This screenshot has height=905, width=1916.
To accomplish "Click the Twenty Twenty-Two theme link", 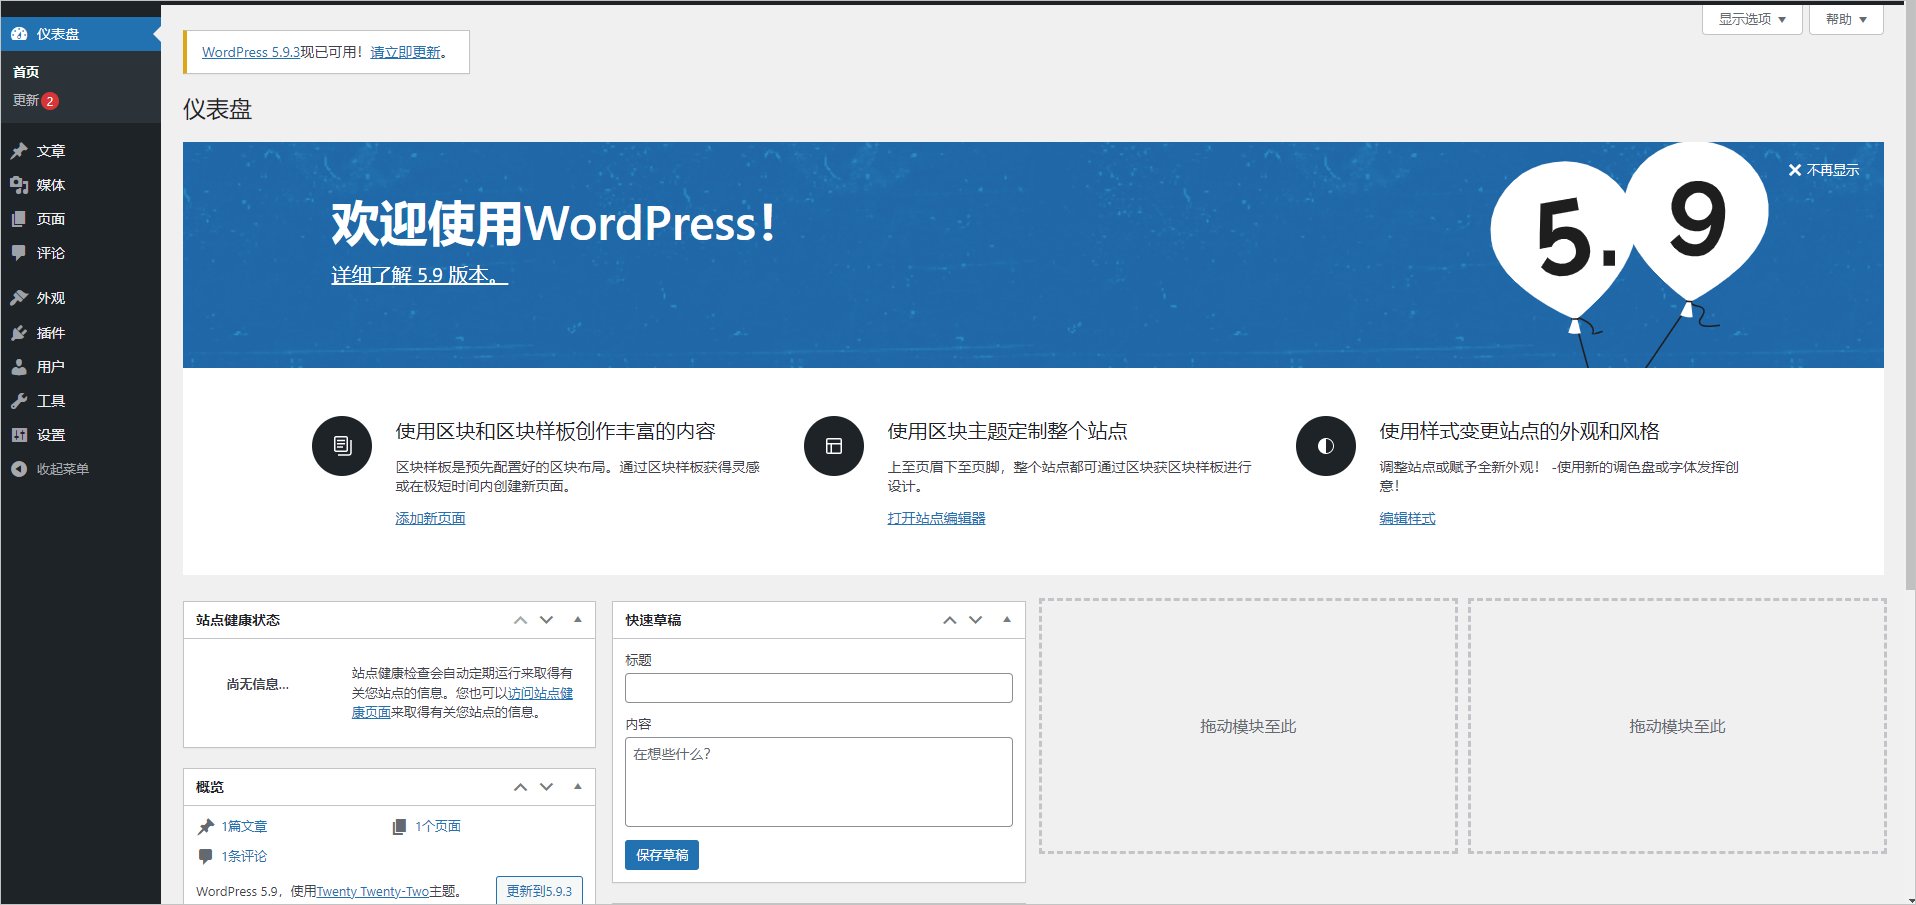I will [372, 891].
